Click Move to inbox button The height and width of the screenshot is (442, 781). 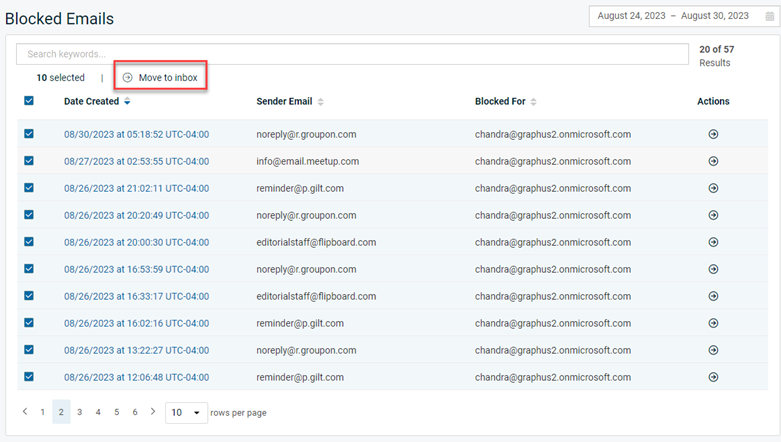click(x=160, y=77)
